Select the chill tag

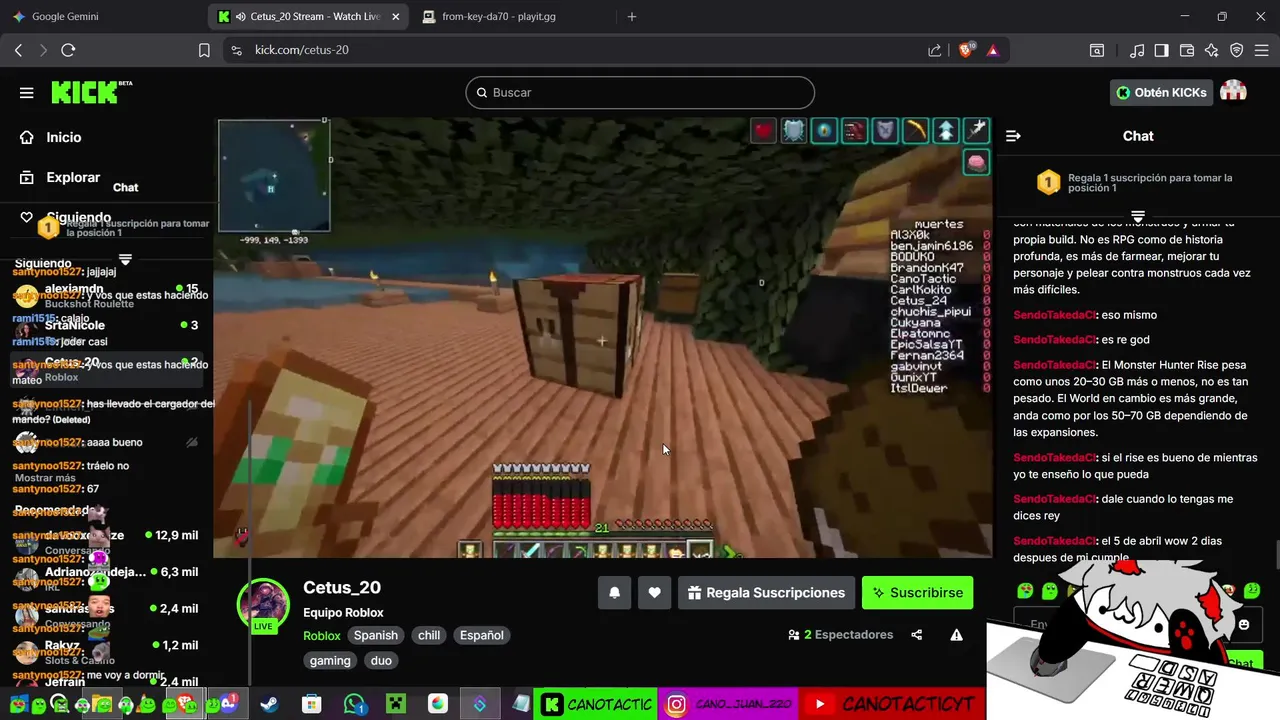[429, 635]
